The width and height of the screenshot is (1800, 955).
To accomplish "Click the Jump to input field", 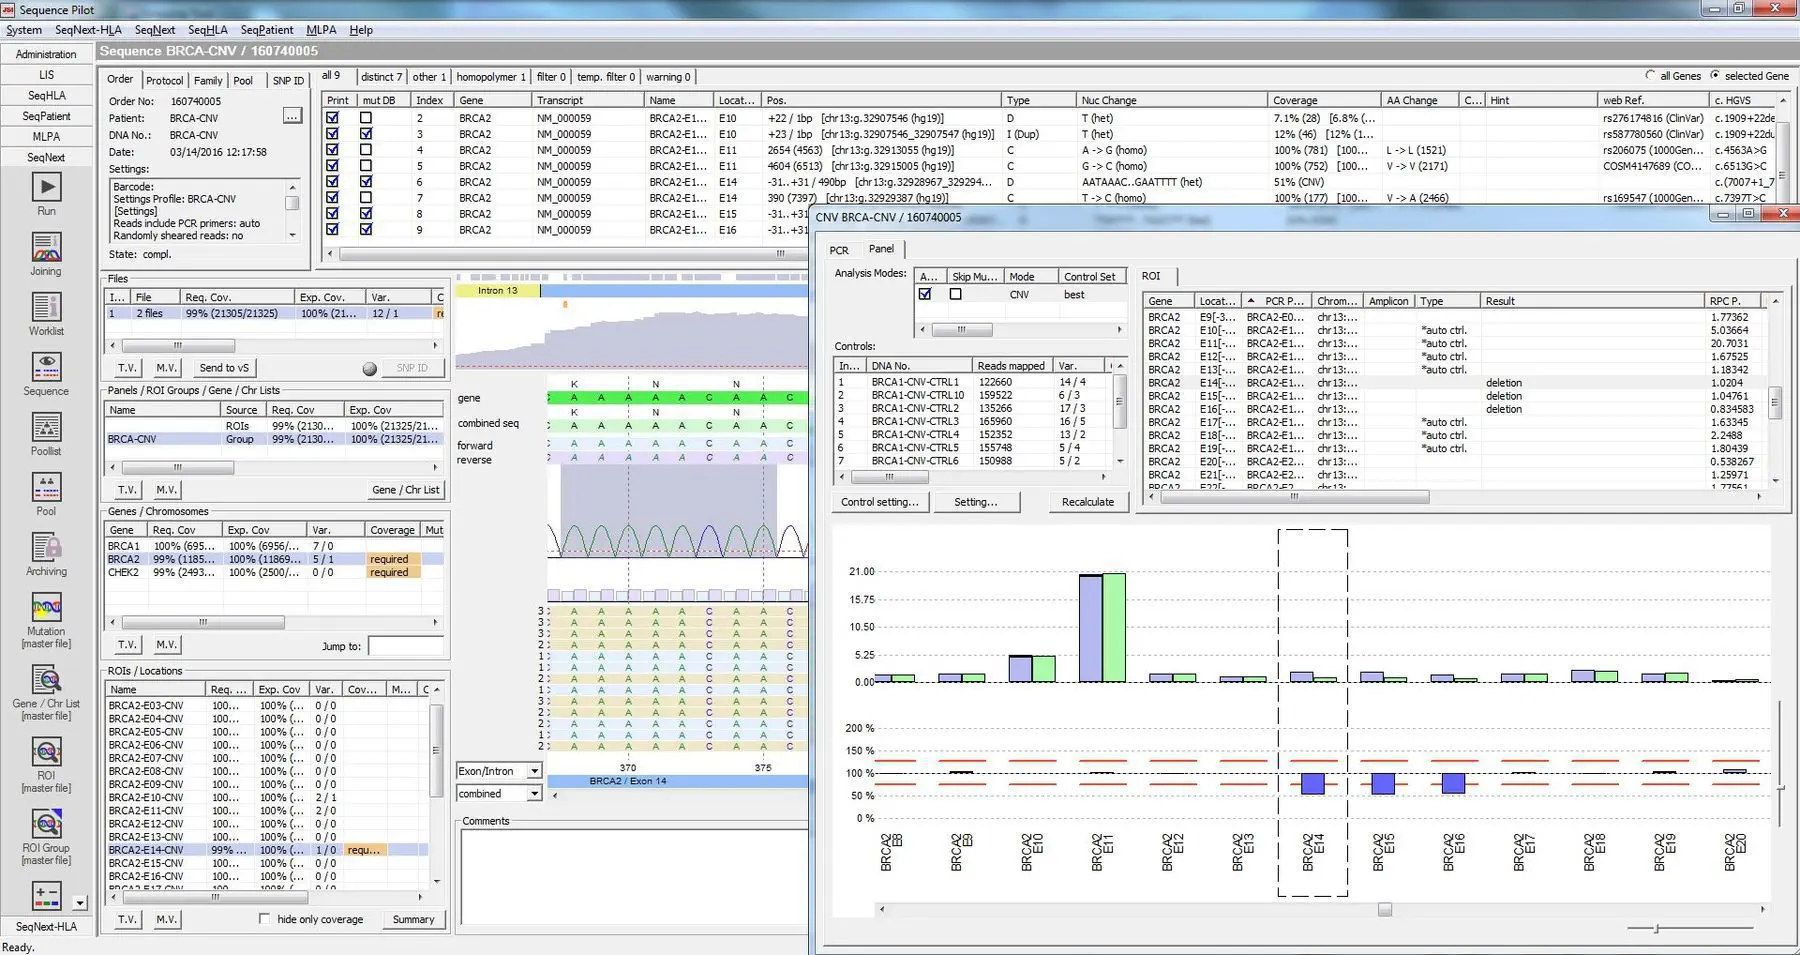I will click(x=405, y=646).
